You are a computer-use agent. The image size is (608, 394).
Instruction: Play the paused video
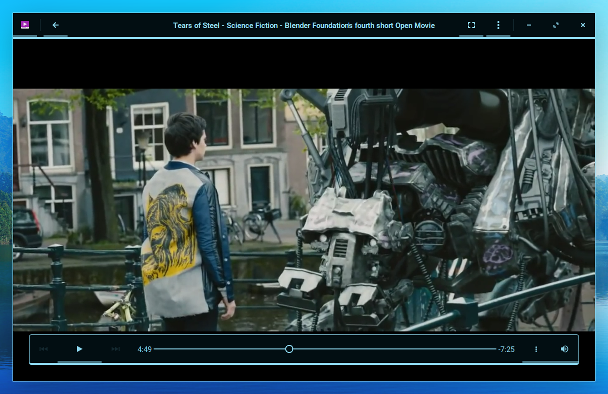79,349
